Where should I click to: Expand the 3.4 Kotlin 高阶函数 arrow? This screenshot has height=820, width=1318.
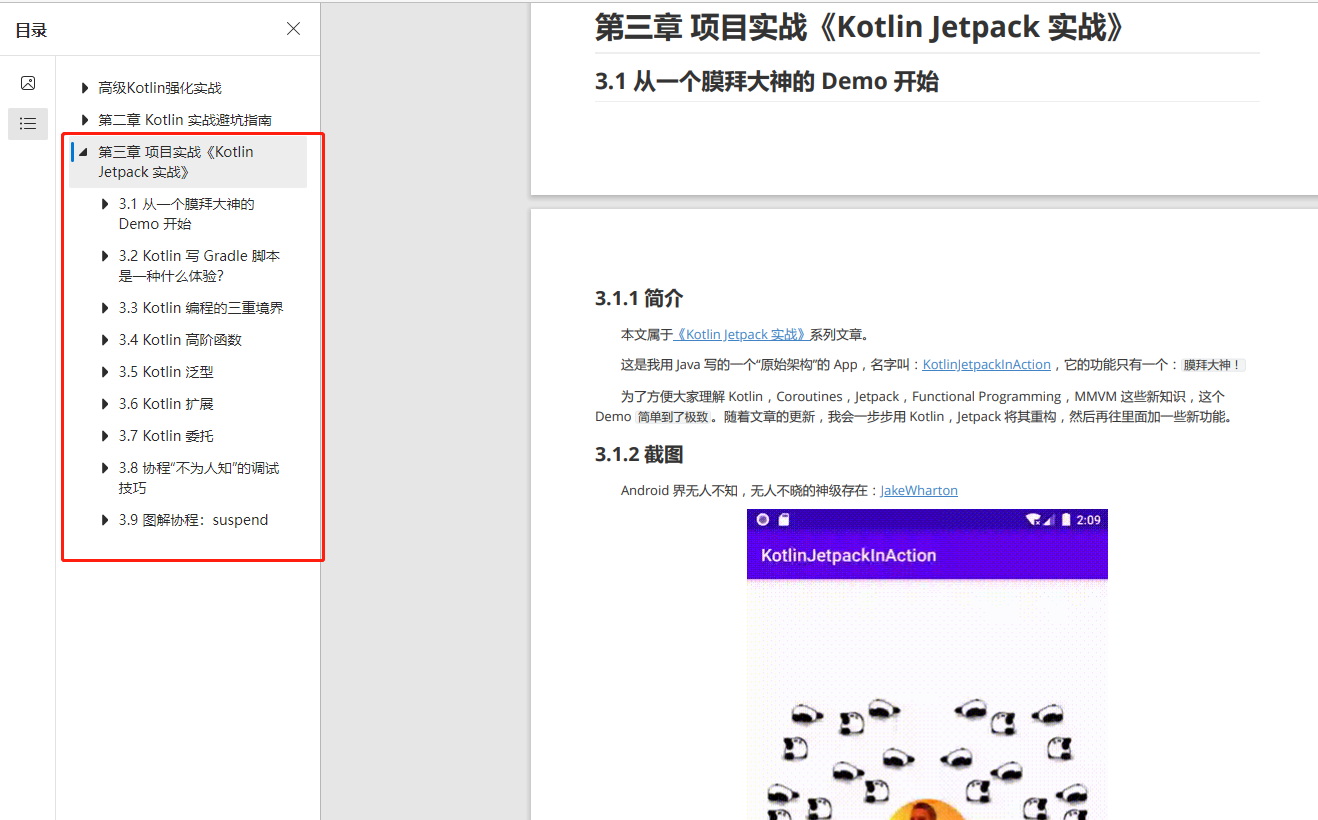tap(106, 340)
